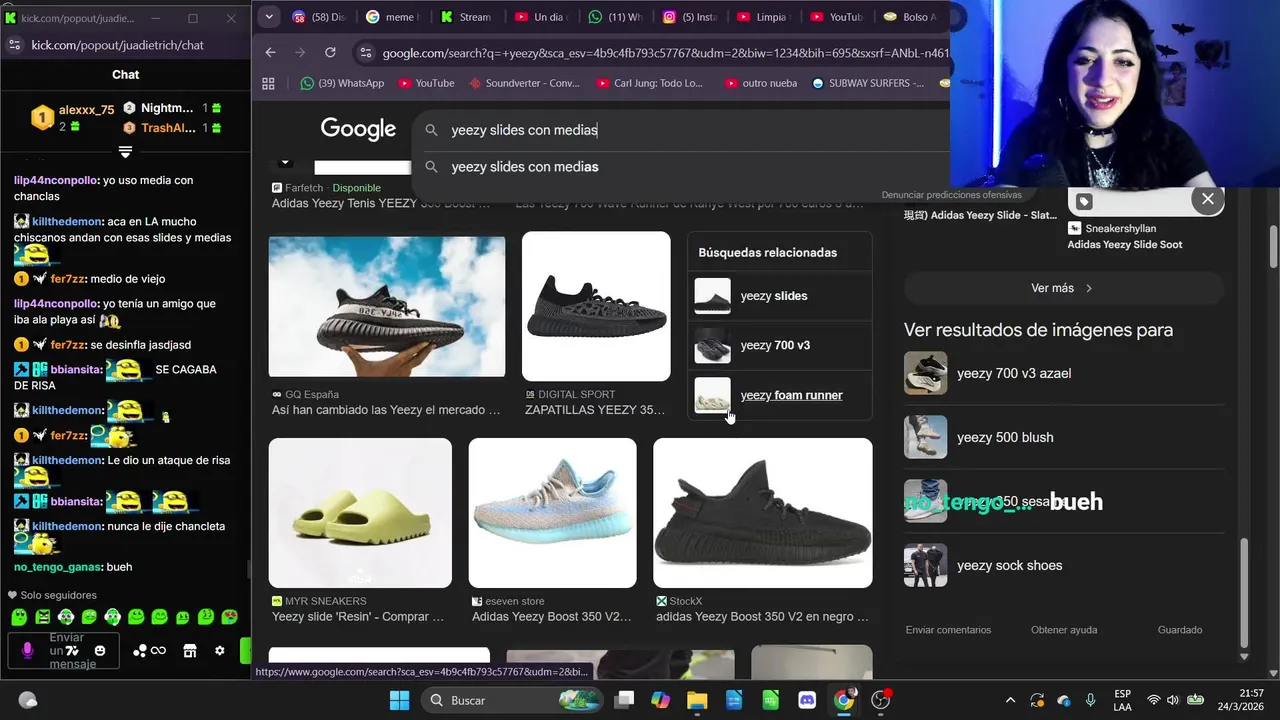
Task: Click Enviar comentarios link
Action: [x=948, y=630]
